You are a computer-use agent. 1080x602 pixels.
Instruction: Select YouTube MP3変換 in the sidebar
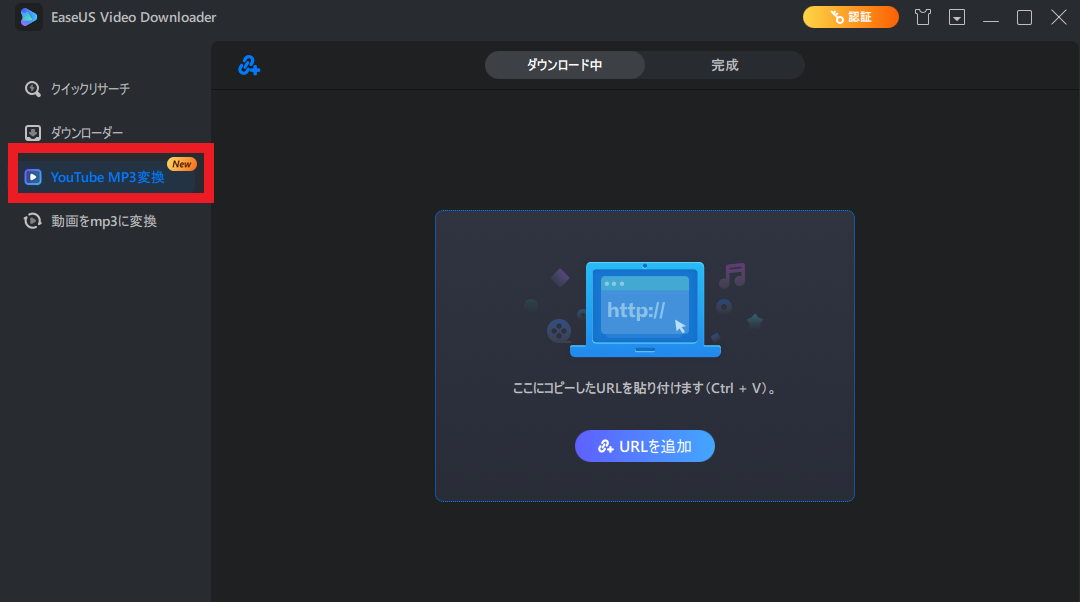(x=107, y=177)
